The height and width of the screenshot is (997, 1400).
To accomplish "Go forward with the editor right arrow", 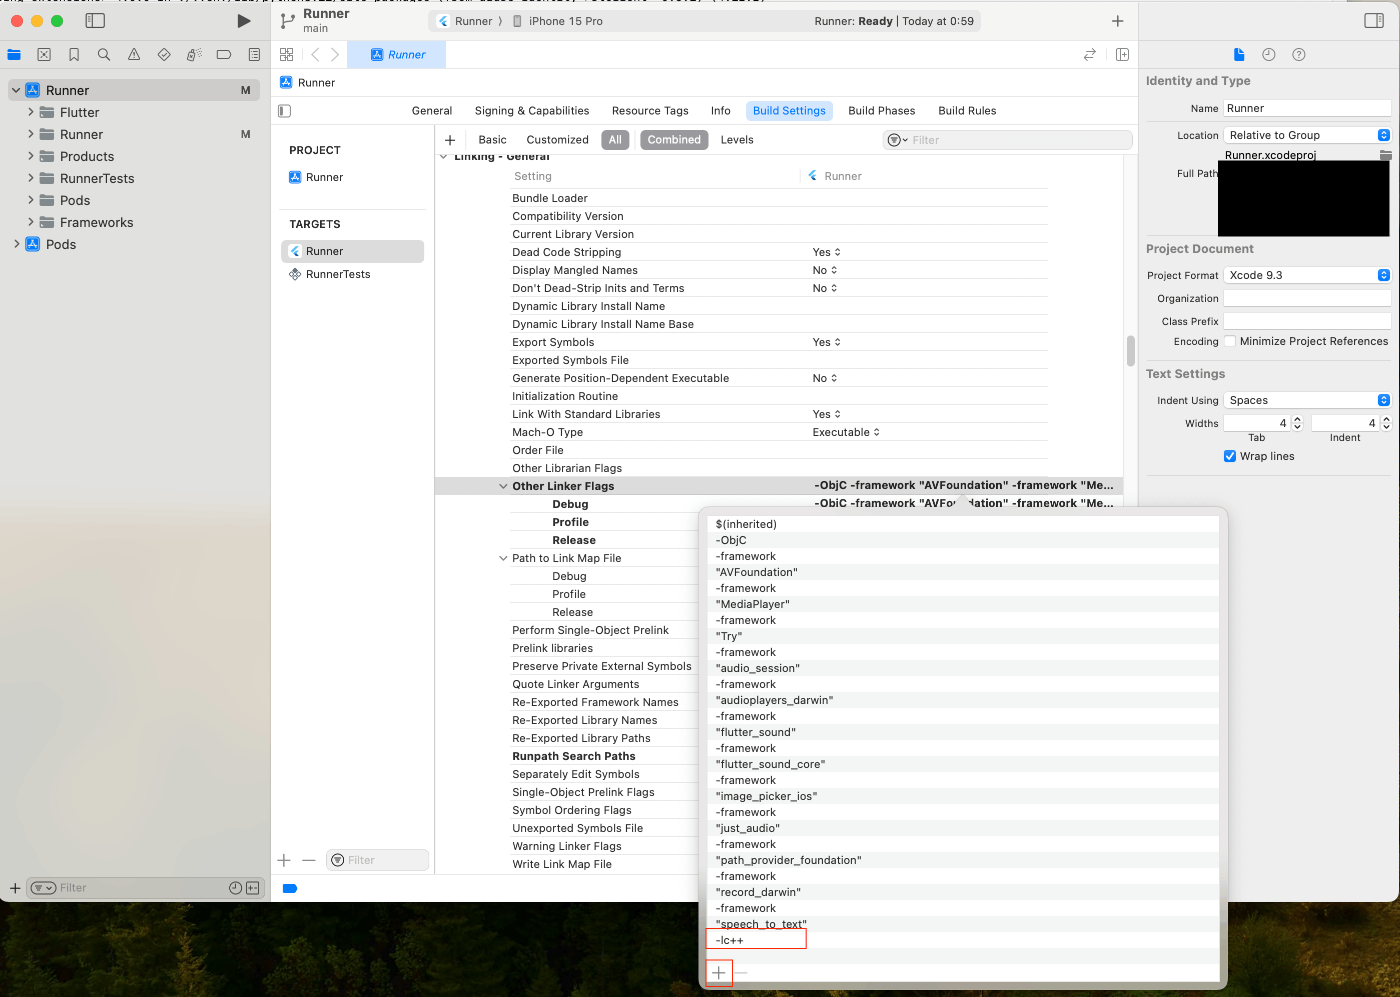I will tap(335, 55).
